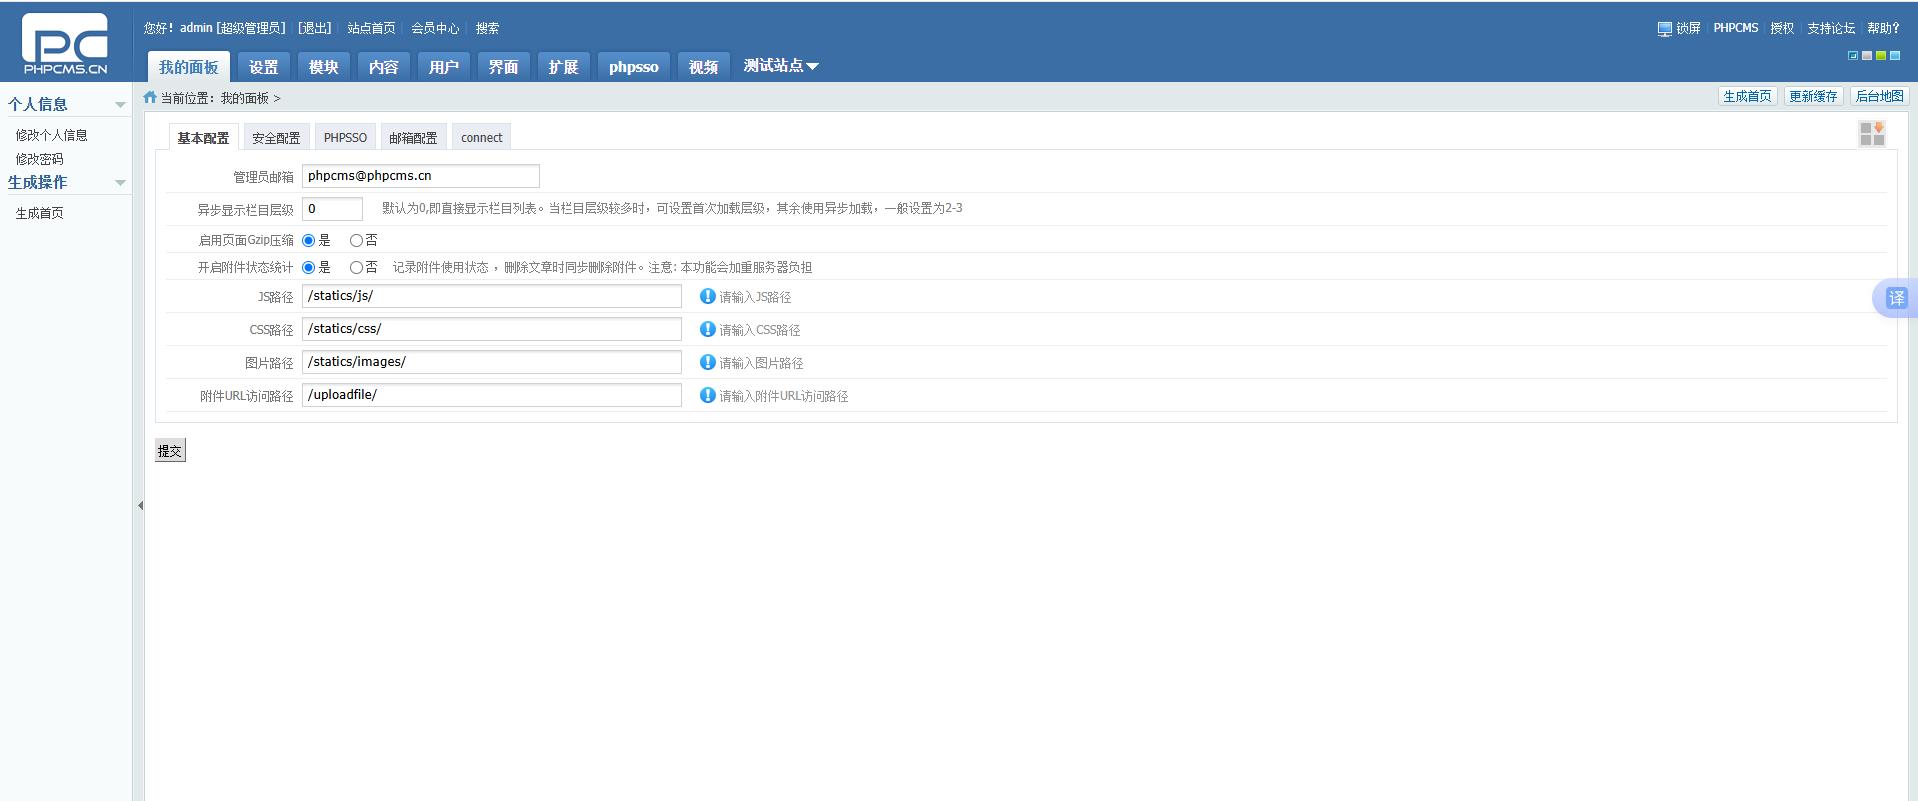Viewport: 1918px width, 801px height.
Task: Open the quick panel grid icon with orange arrow
Action: click(1872, 134)
